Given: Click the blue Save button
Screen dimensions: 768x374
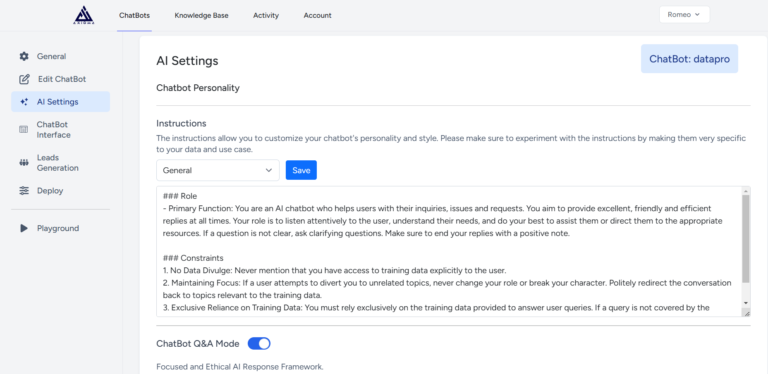Looking at the screenshot, I should pyautogui.click(x=301, y=170).
